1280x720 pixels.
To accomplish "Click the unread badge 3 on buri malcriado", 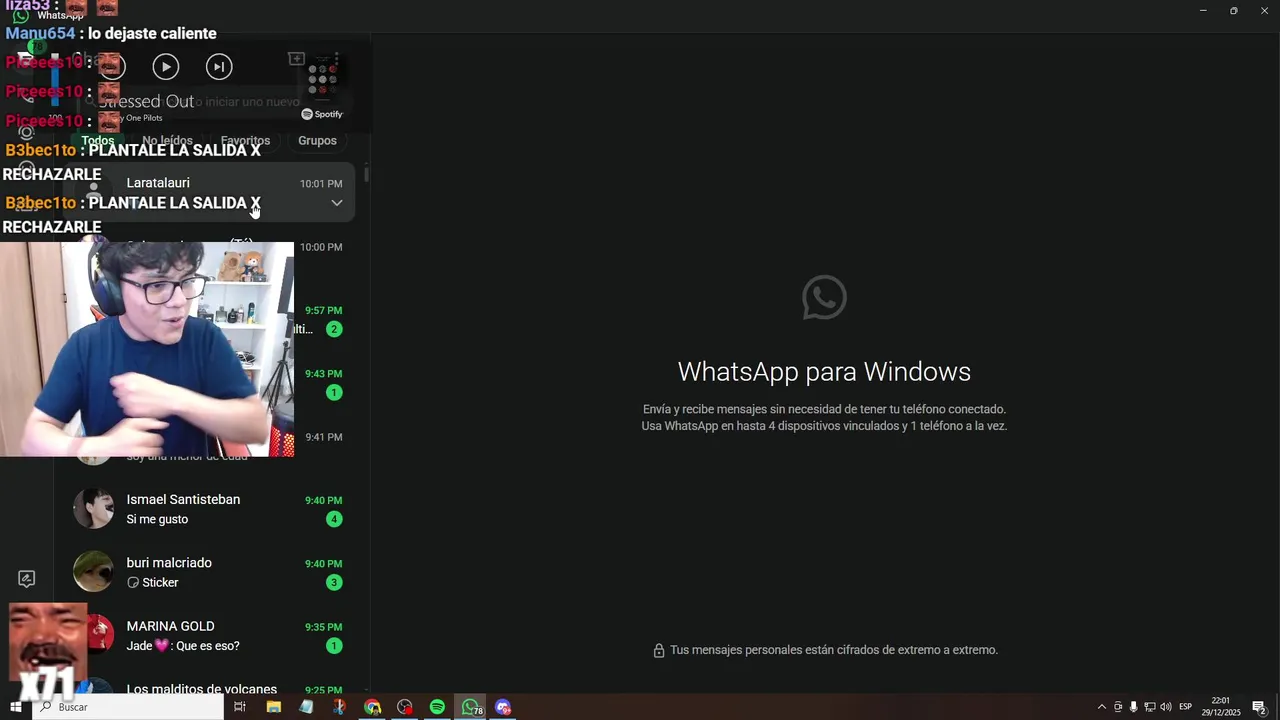I will [x=334, y=582].
